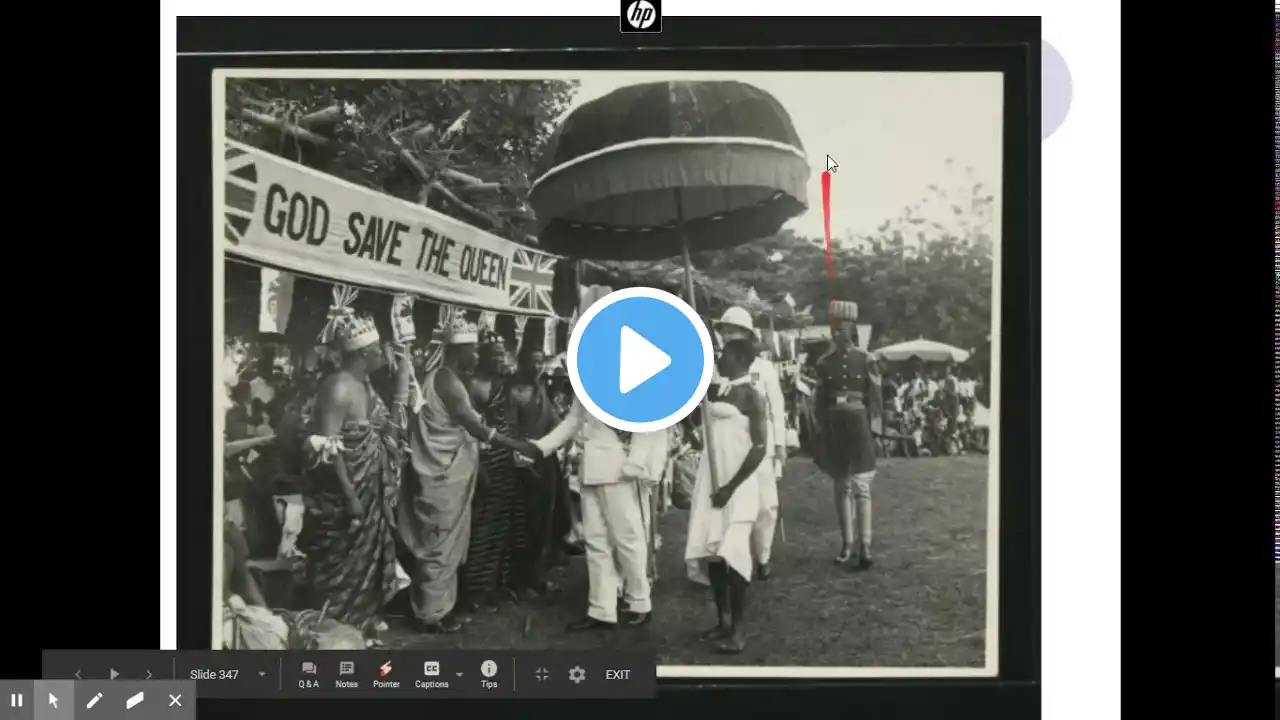Select the eraser tool

pos(135,700)
